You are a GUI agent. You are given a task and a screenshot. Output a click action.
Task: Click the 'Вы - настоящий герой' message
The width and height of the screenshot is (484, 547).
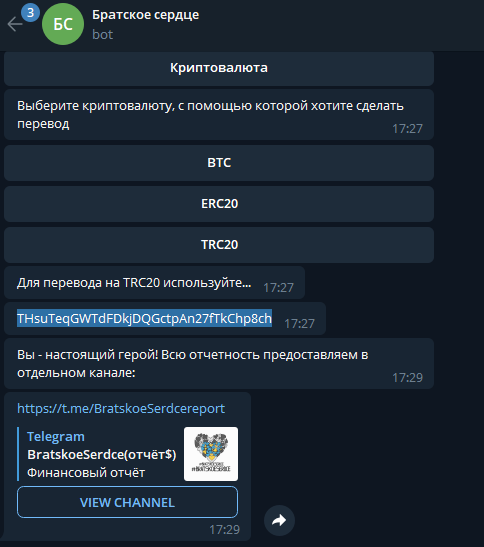pos(219,364)
